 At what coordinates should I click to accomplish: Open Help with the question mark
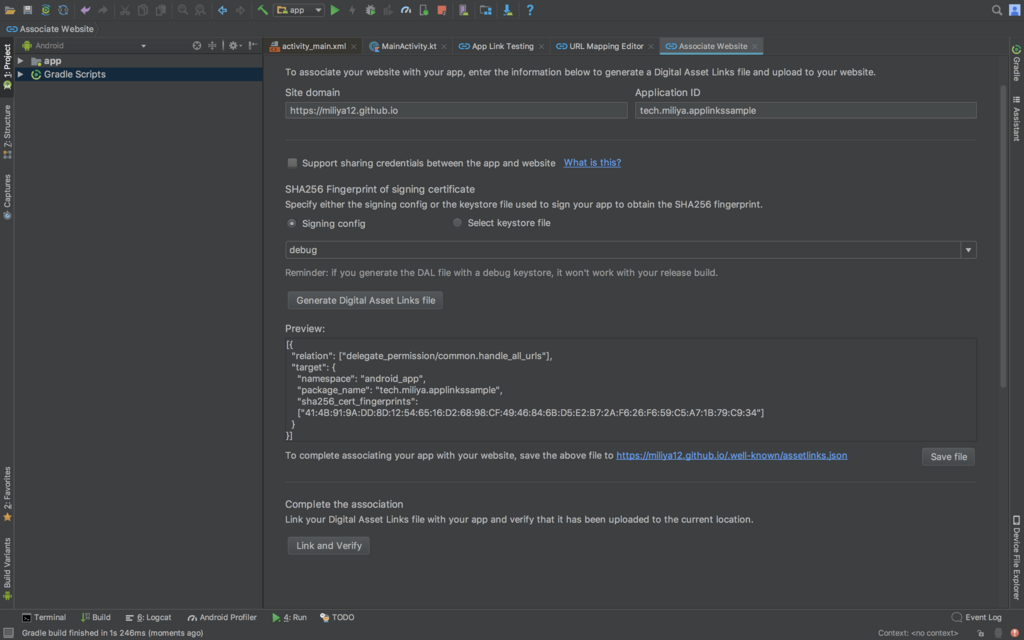coord(530,10)
